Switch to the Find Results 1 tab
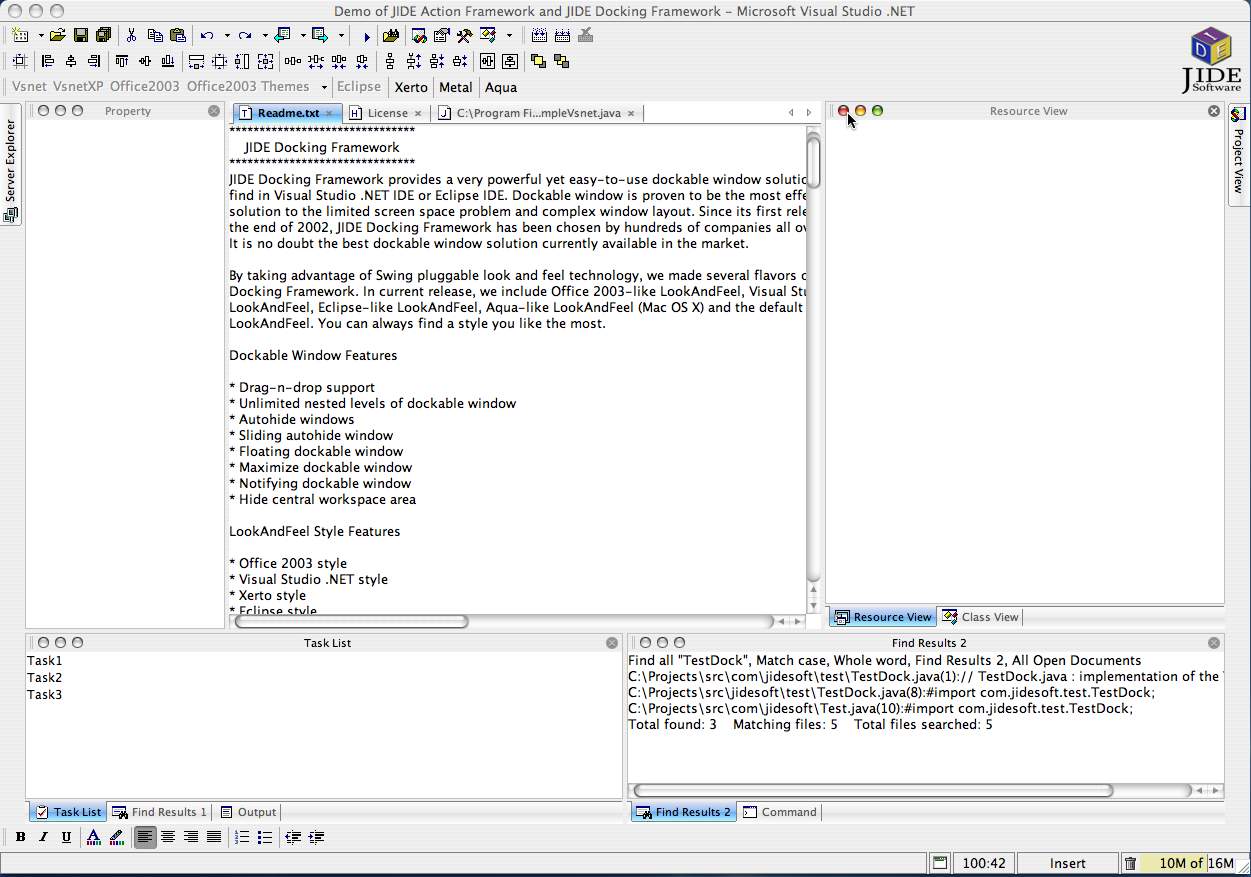 [x=160, y=812]
